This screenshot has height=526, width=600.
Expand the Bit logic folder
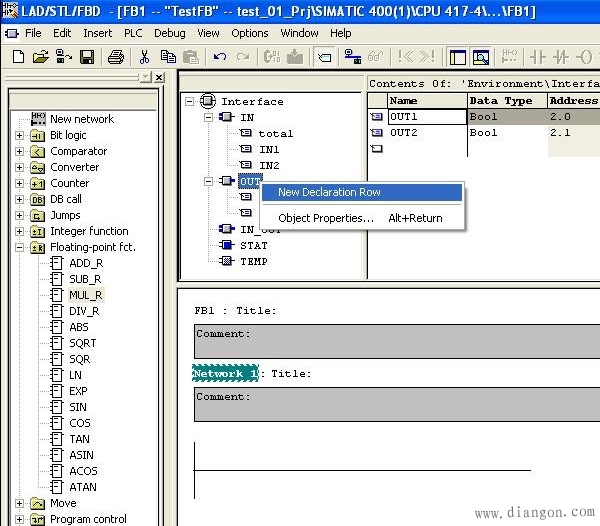tap(20, 135)
